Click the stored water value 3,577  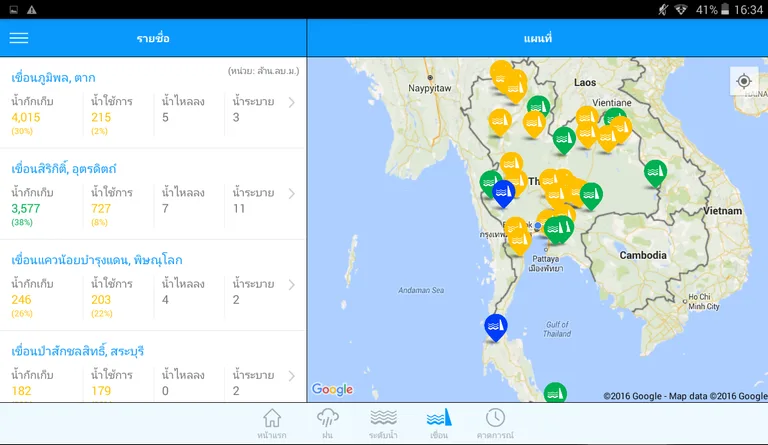click(x=26, y=209)
